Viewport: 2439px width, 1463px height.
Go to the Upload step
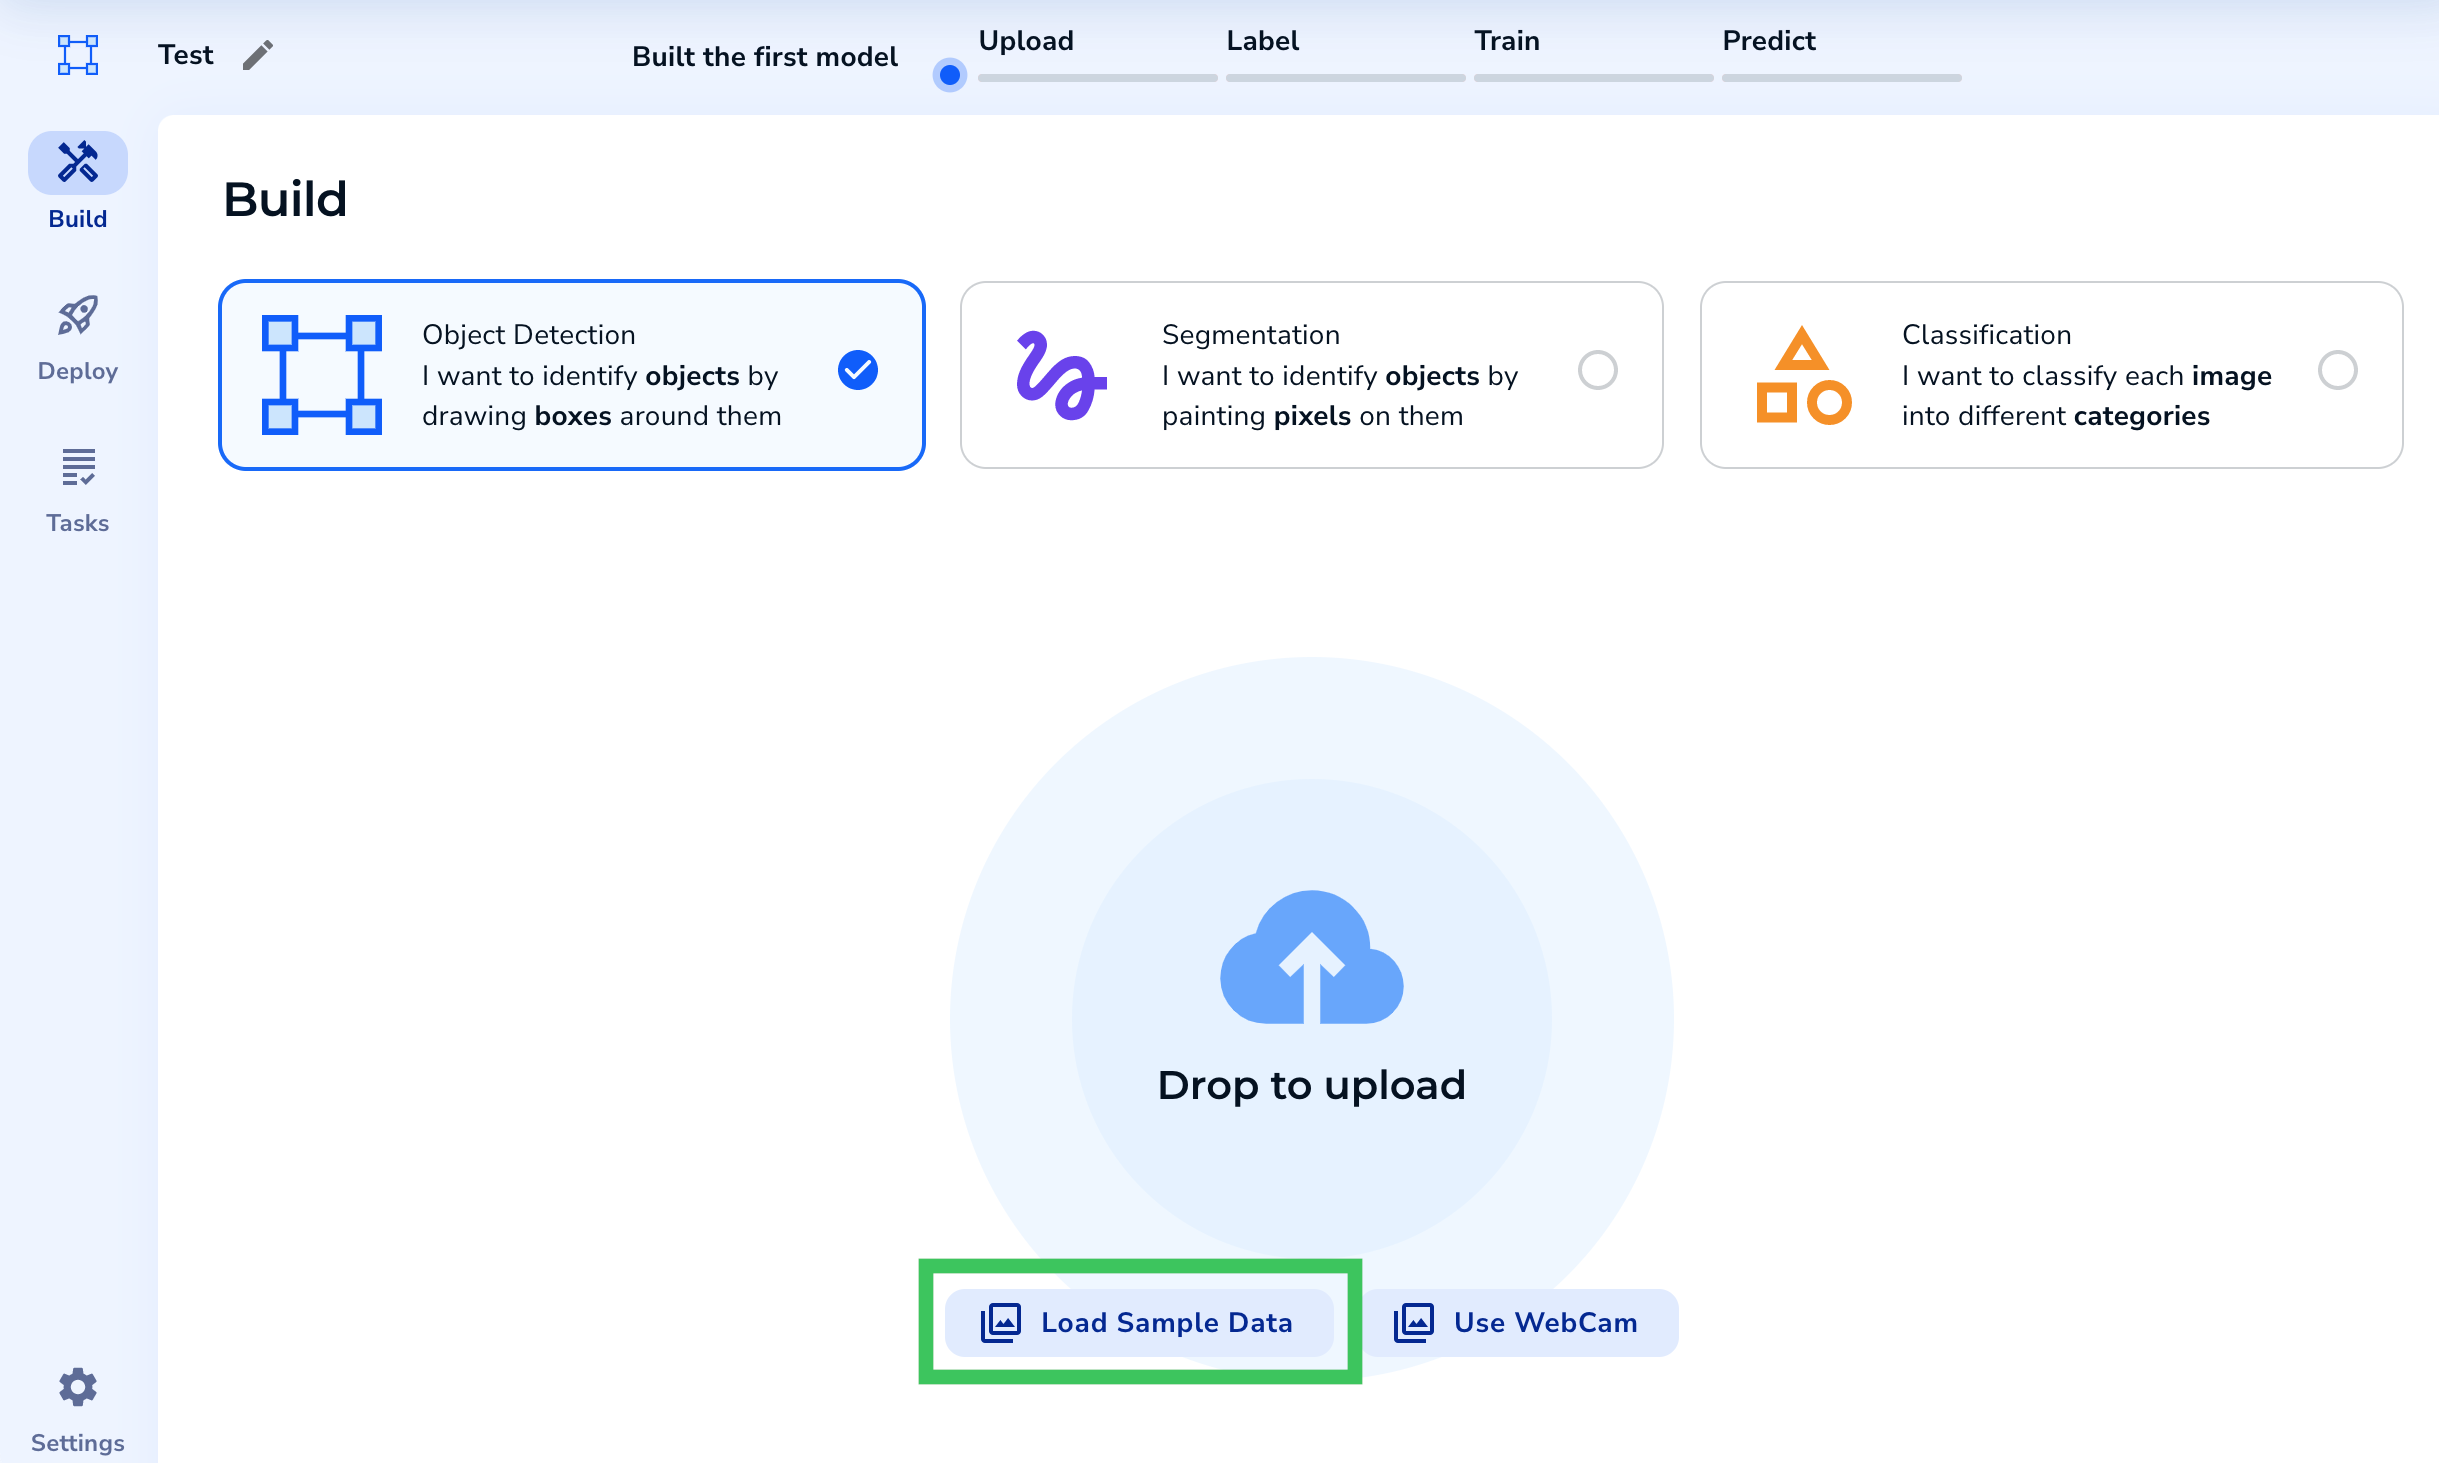click(x=1026, y=41)
